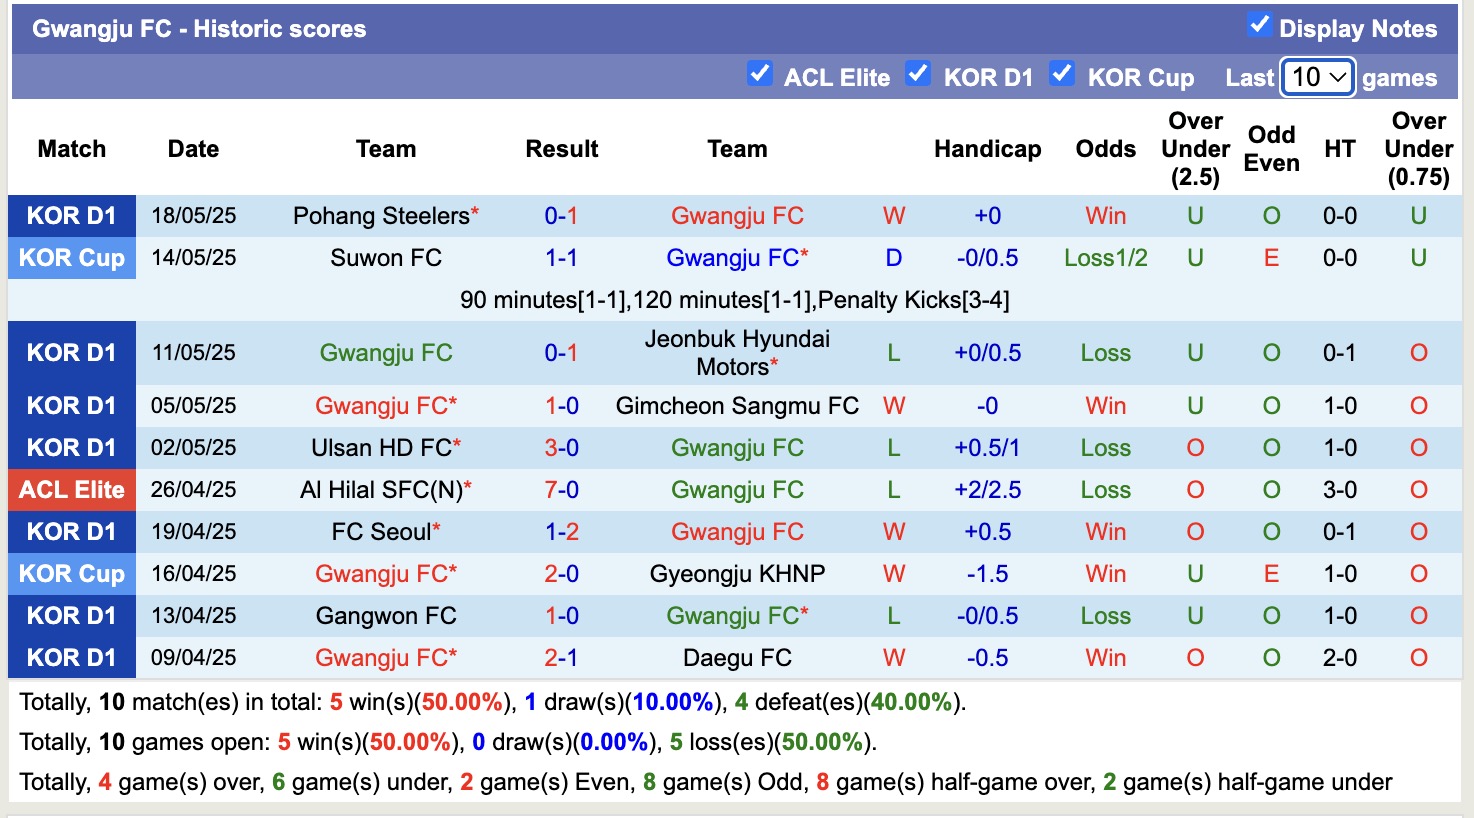Click the KOR D1 badge on the Ulsan HD row
This screenshot has width=1474, height=818.
pos(71,447)
